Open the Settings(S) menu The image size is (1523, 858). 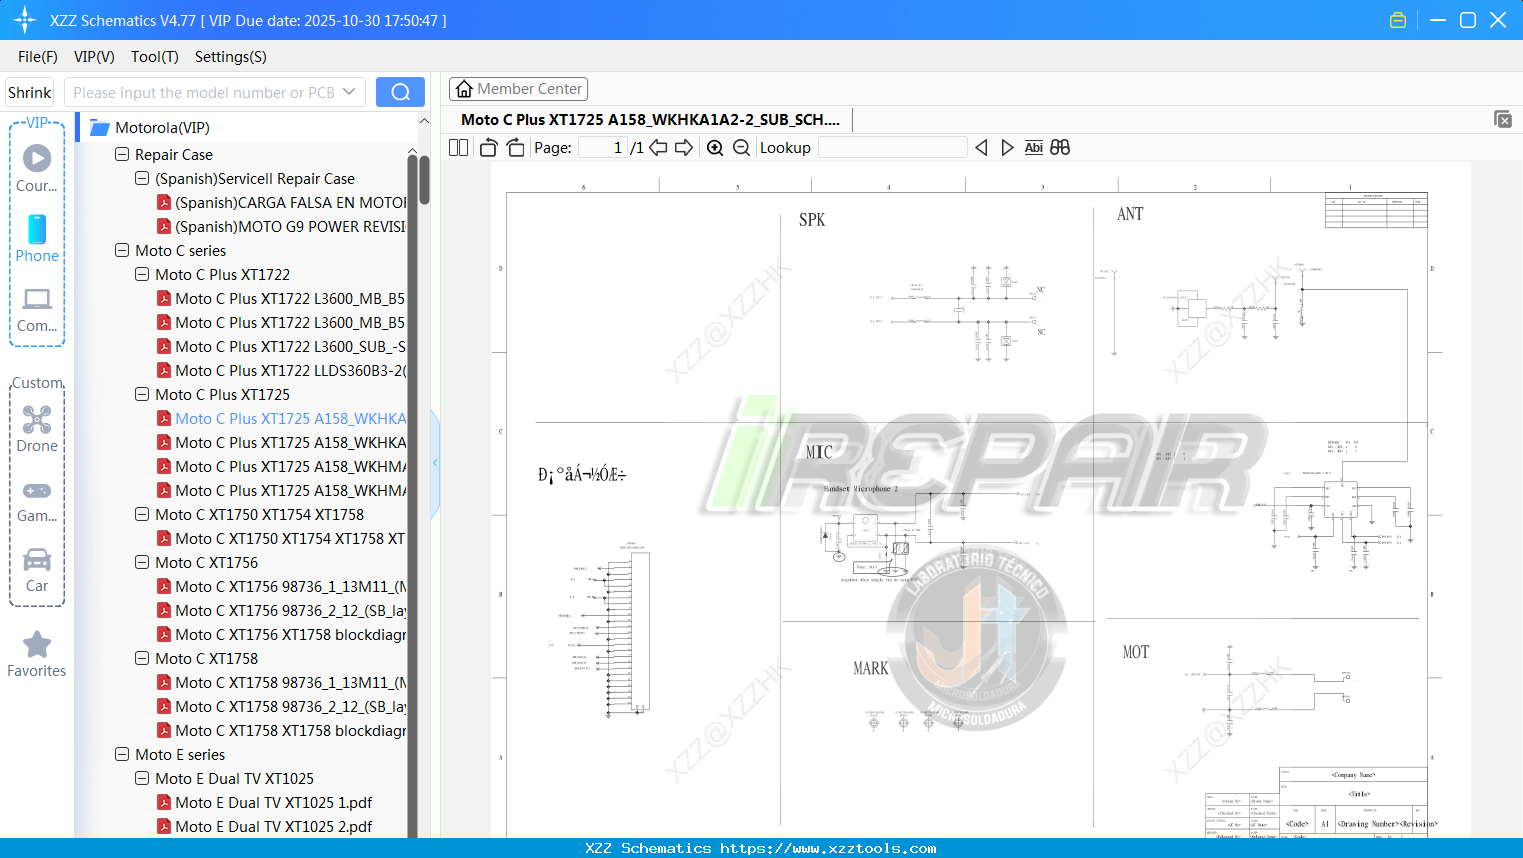coord(230,57)
